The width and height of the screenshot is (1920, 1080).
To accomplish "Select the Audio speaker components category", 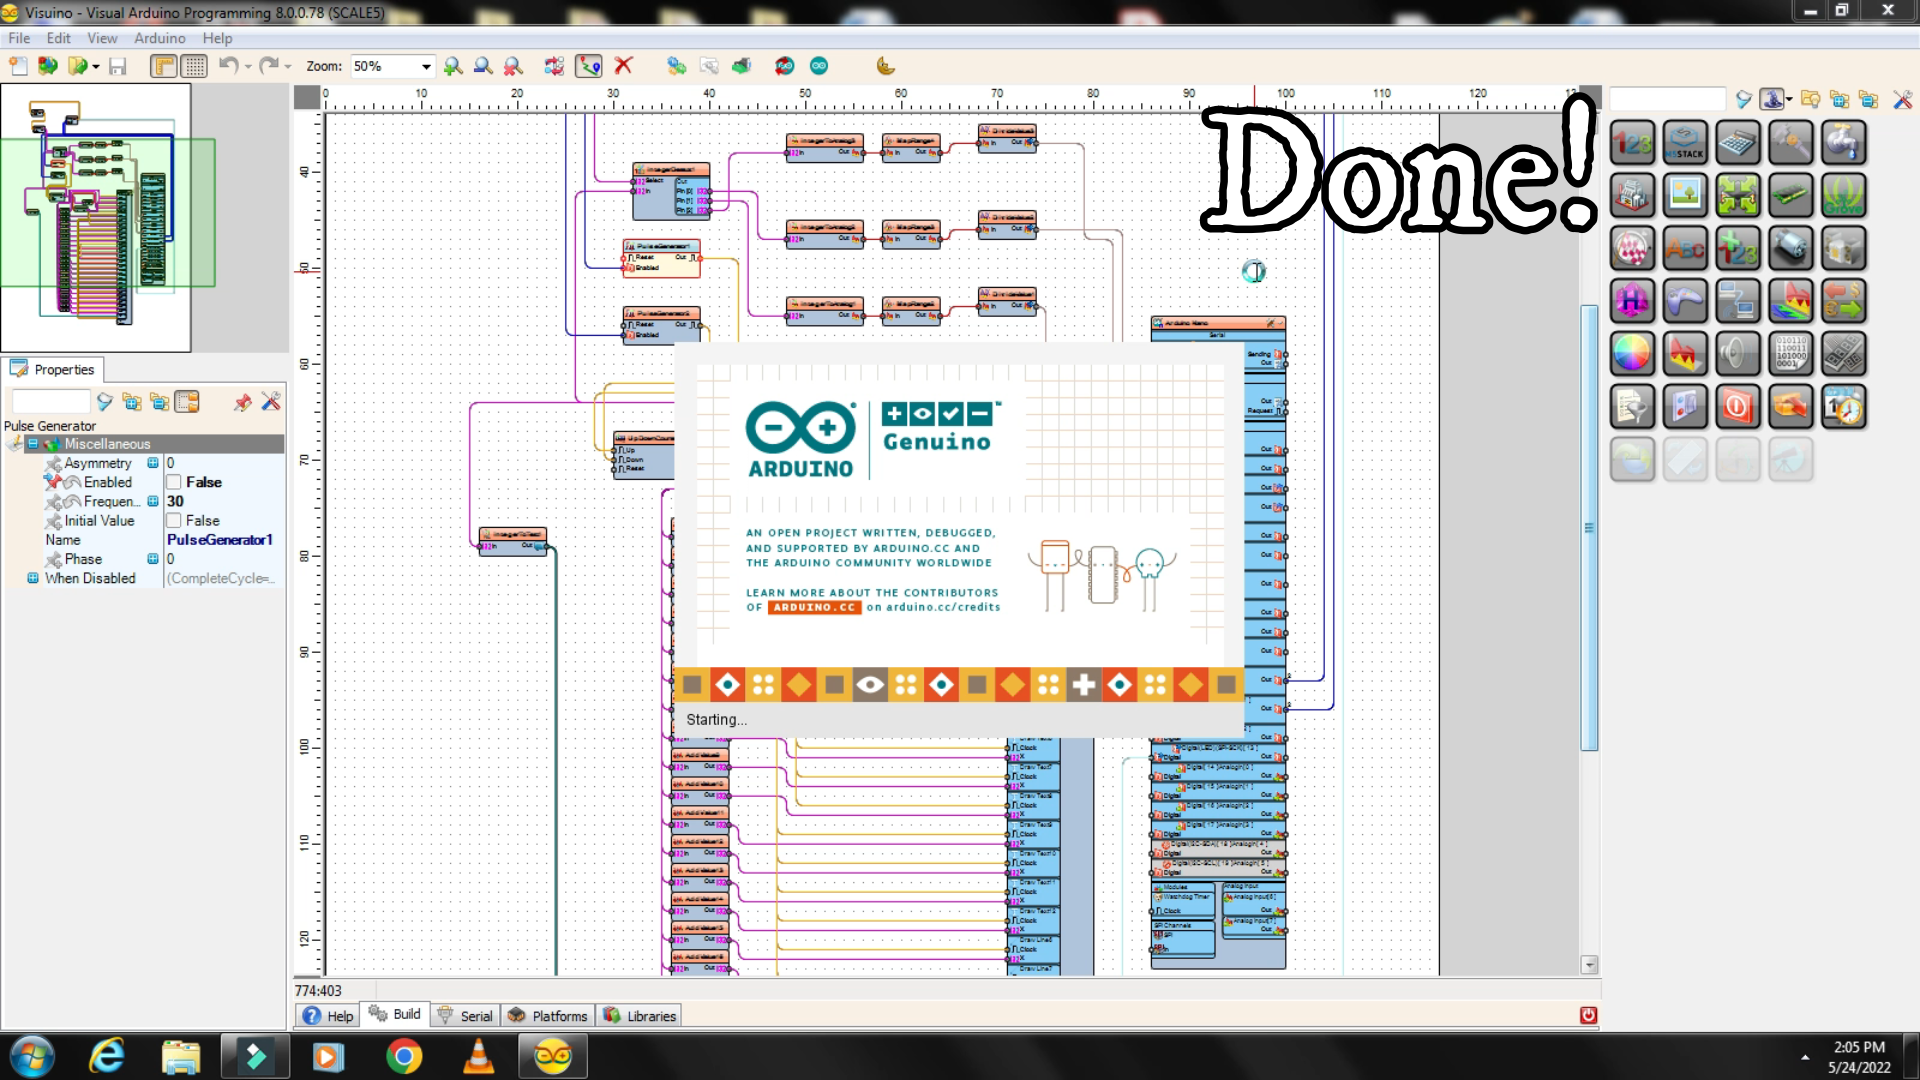I will (1738, 354).
